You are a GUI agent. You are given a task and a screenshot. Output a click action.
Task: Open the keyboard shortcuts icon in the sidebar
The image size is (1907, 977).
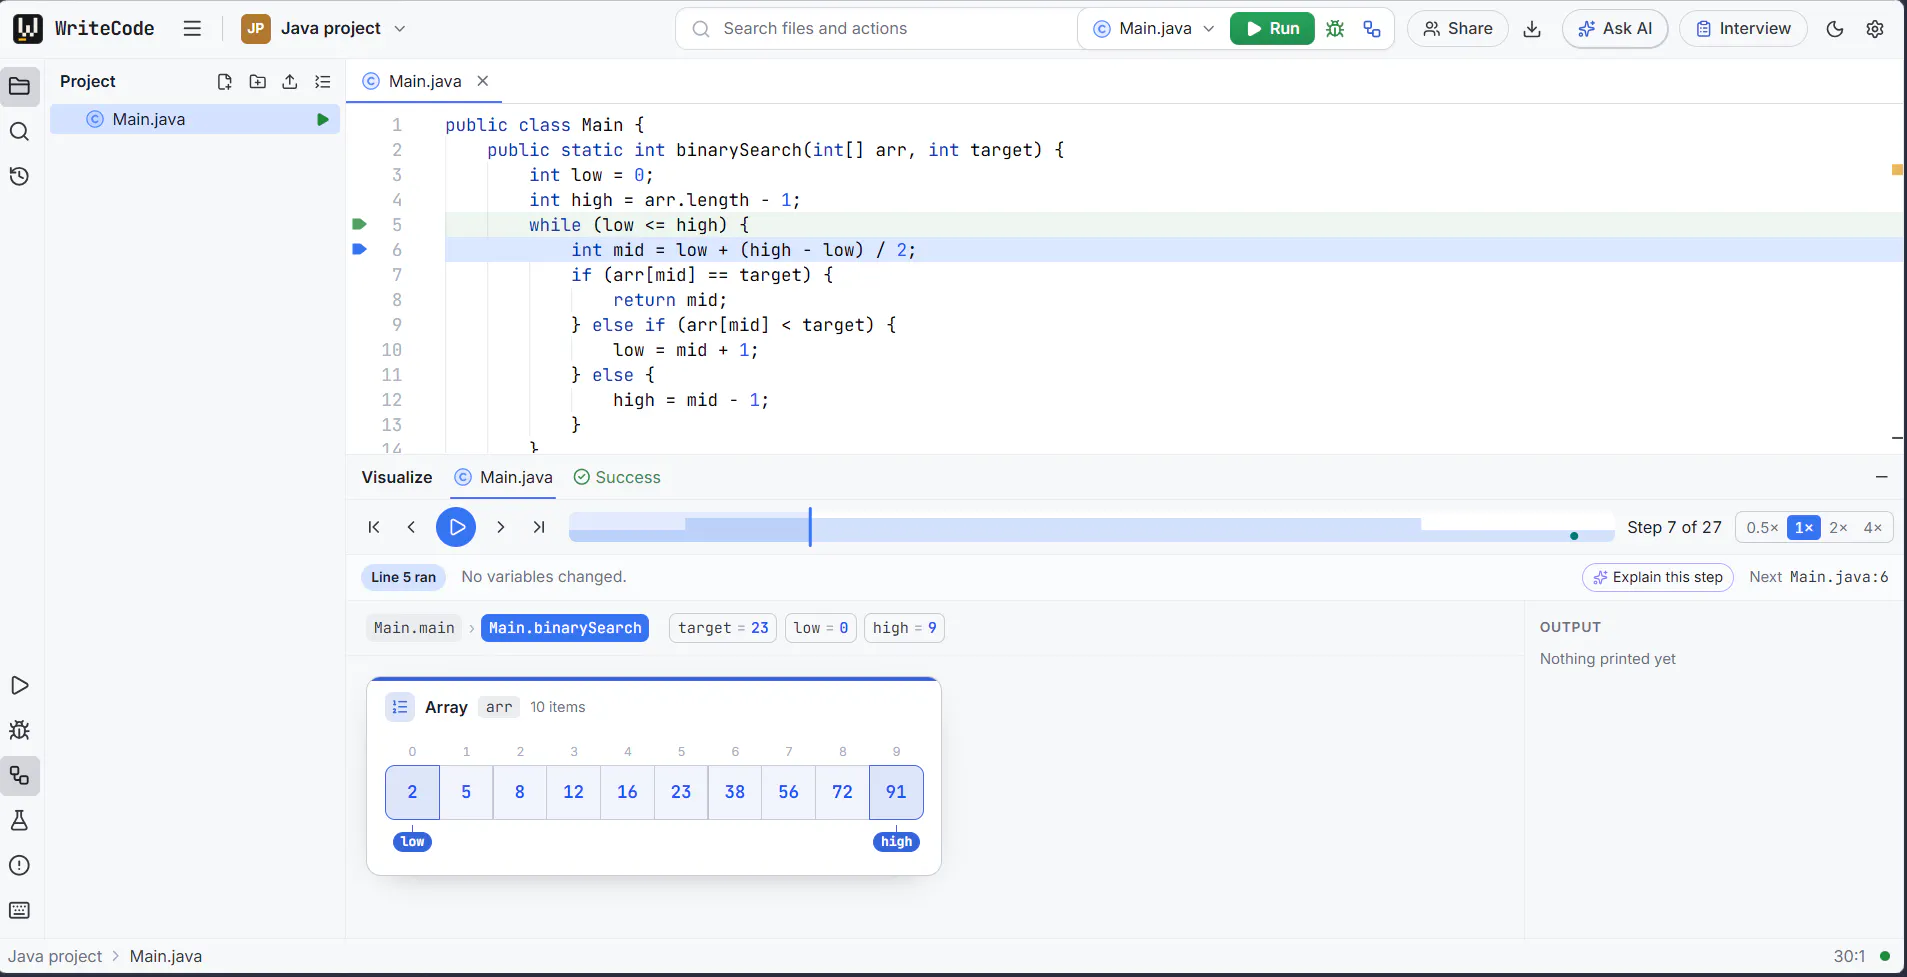(x=19, y=910)
